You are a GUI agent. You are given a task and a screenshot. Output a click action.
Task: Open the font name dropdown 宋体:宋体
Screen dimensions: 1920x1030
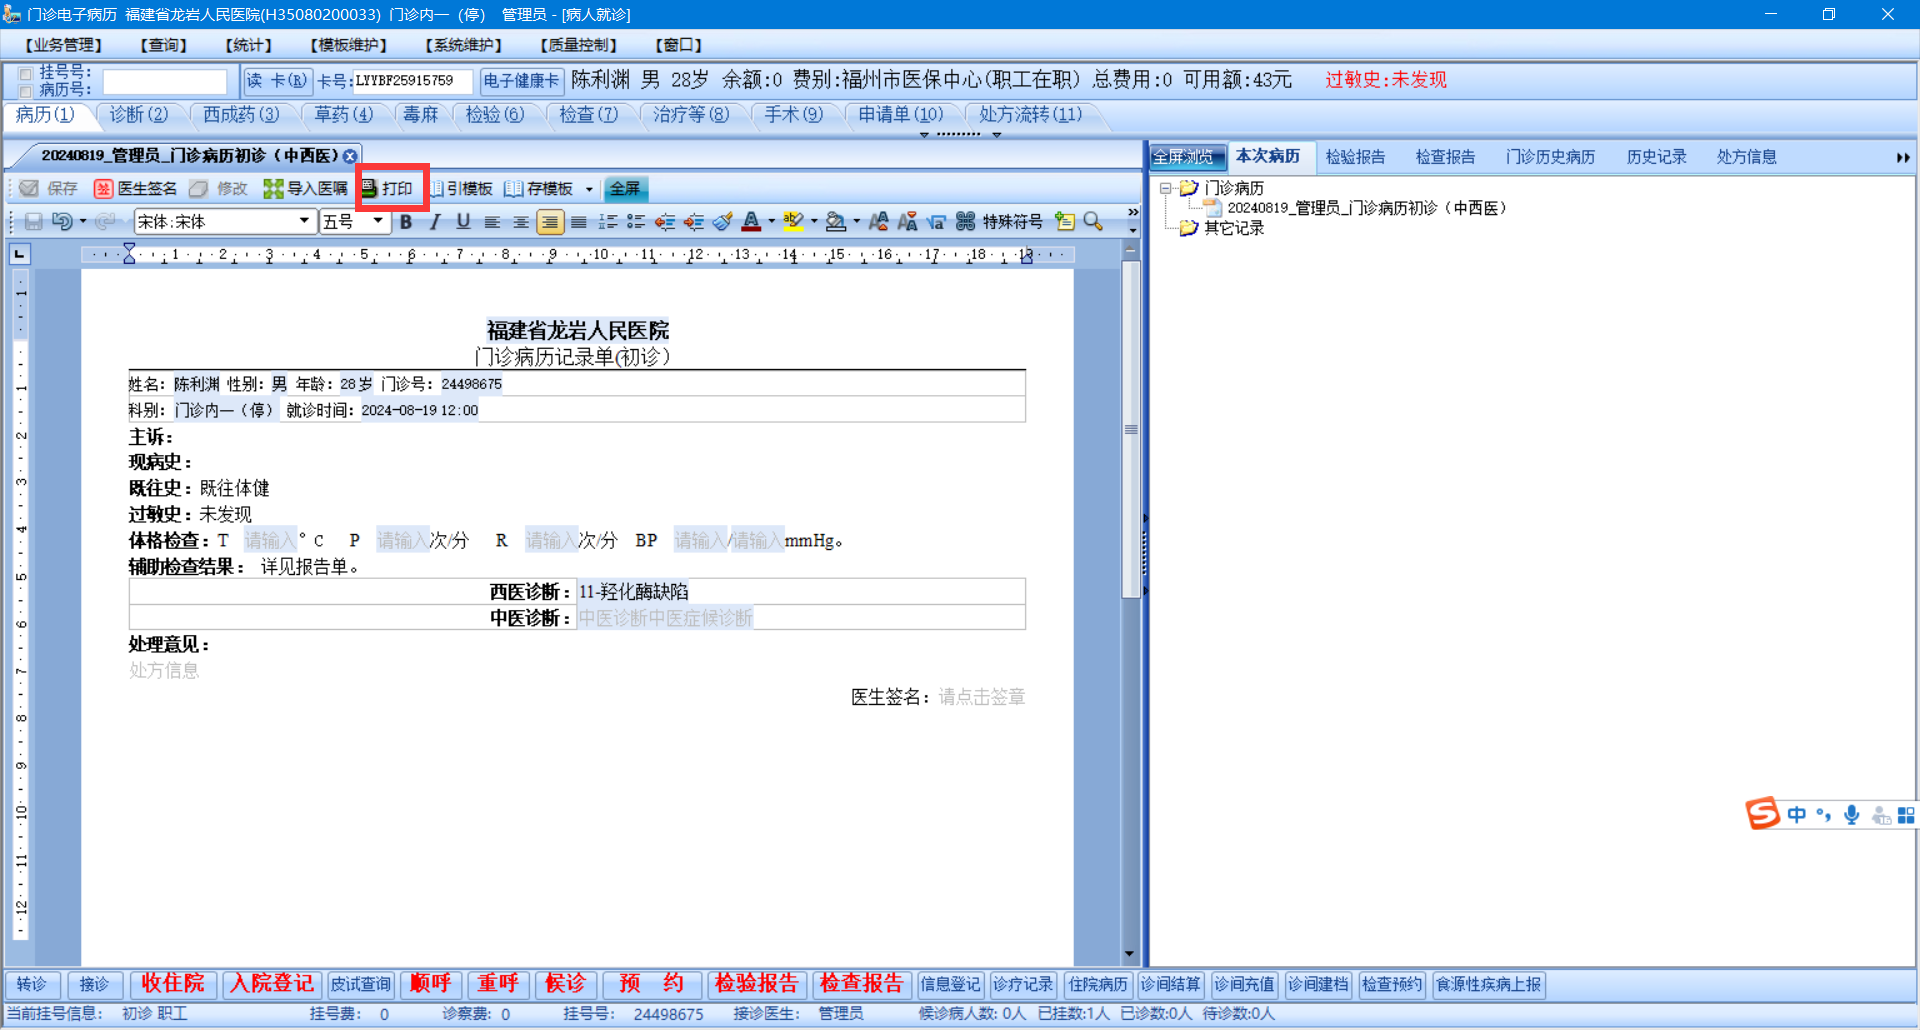304,221
